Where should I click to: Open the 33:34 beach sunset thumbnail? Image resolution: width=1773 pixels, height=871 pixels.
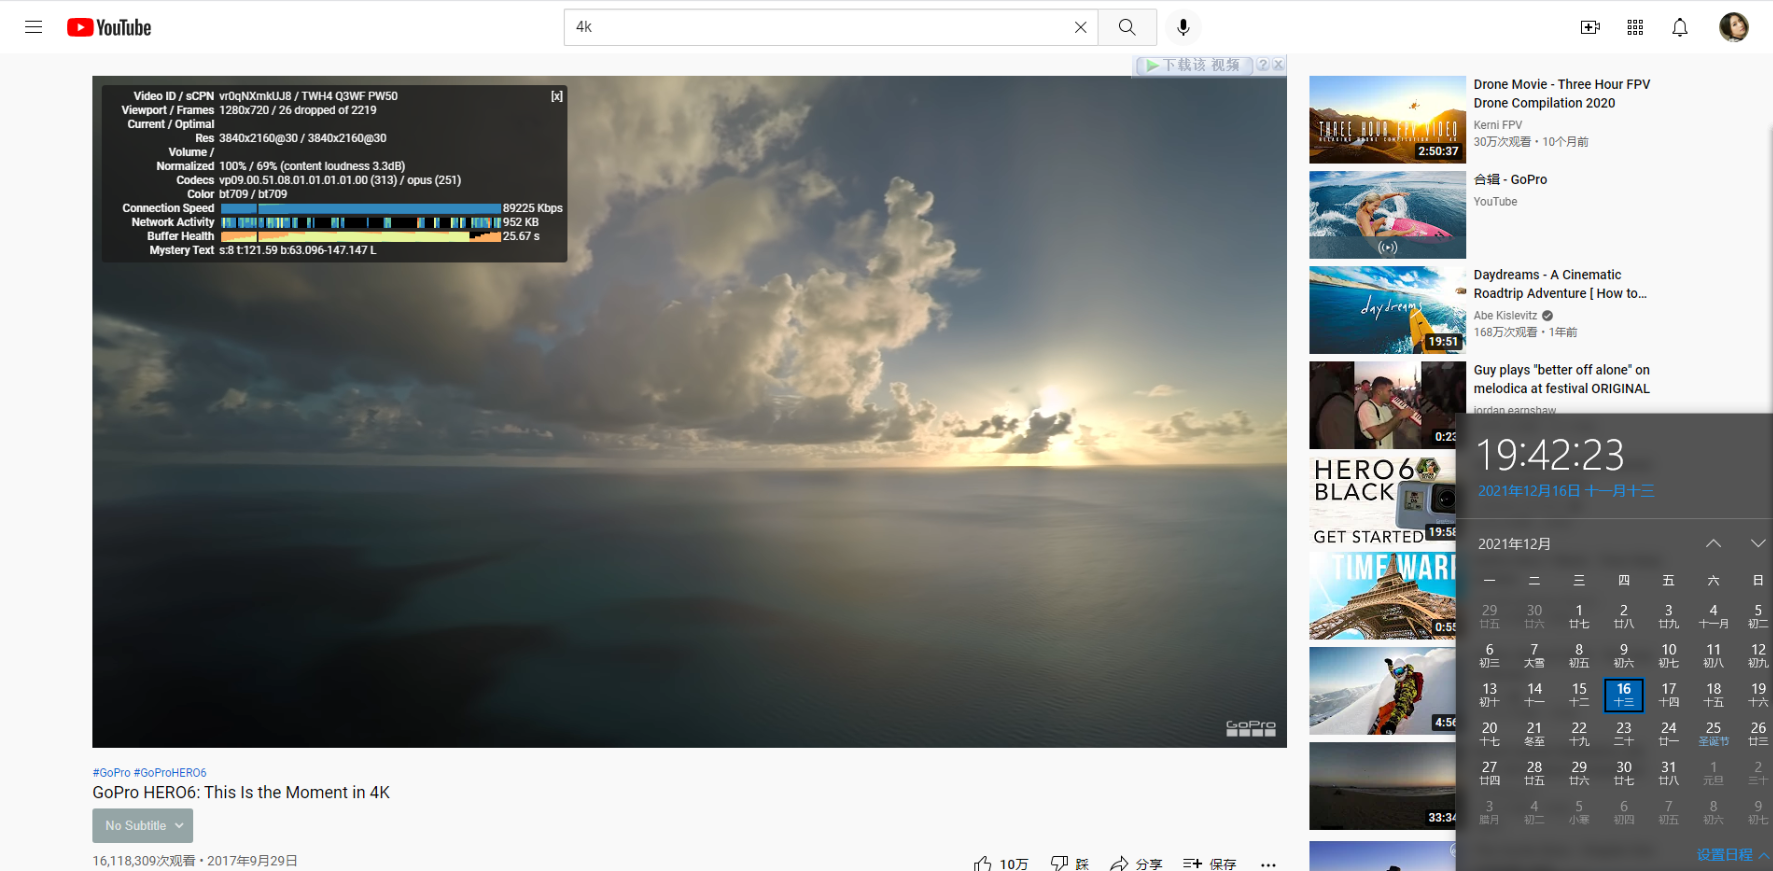[1383, 785]
